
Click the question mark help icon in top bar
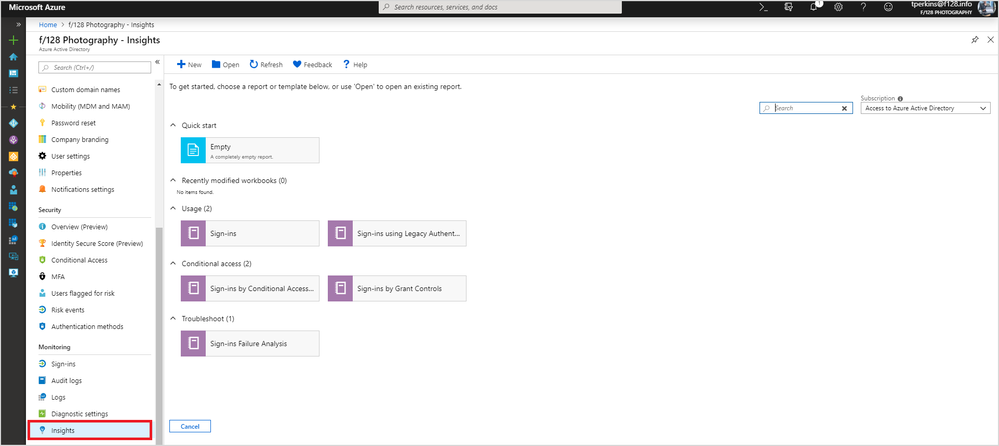863,8
